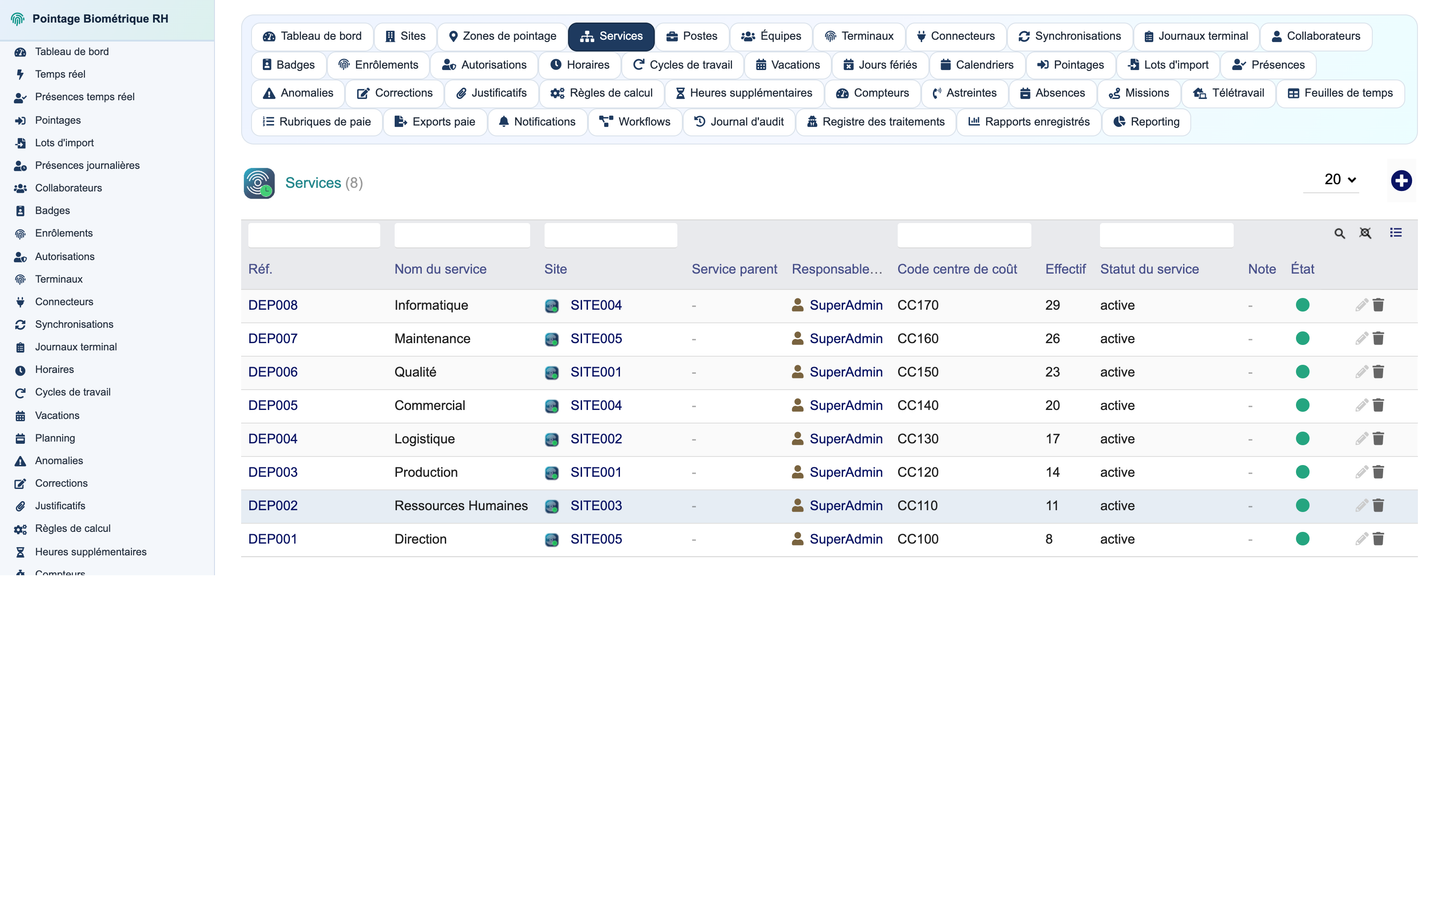Open the column selector list icon
The image size is (1445, 903).
pyautogui.click(x=1396, y=233)
